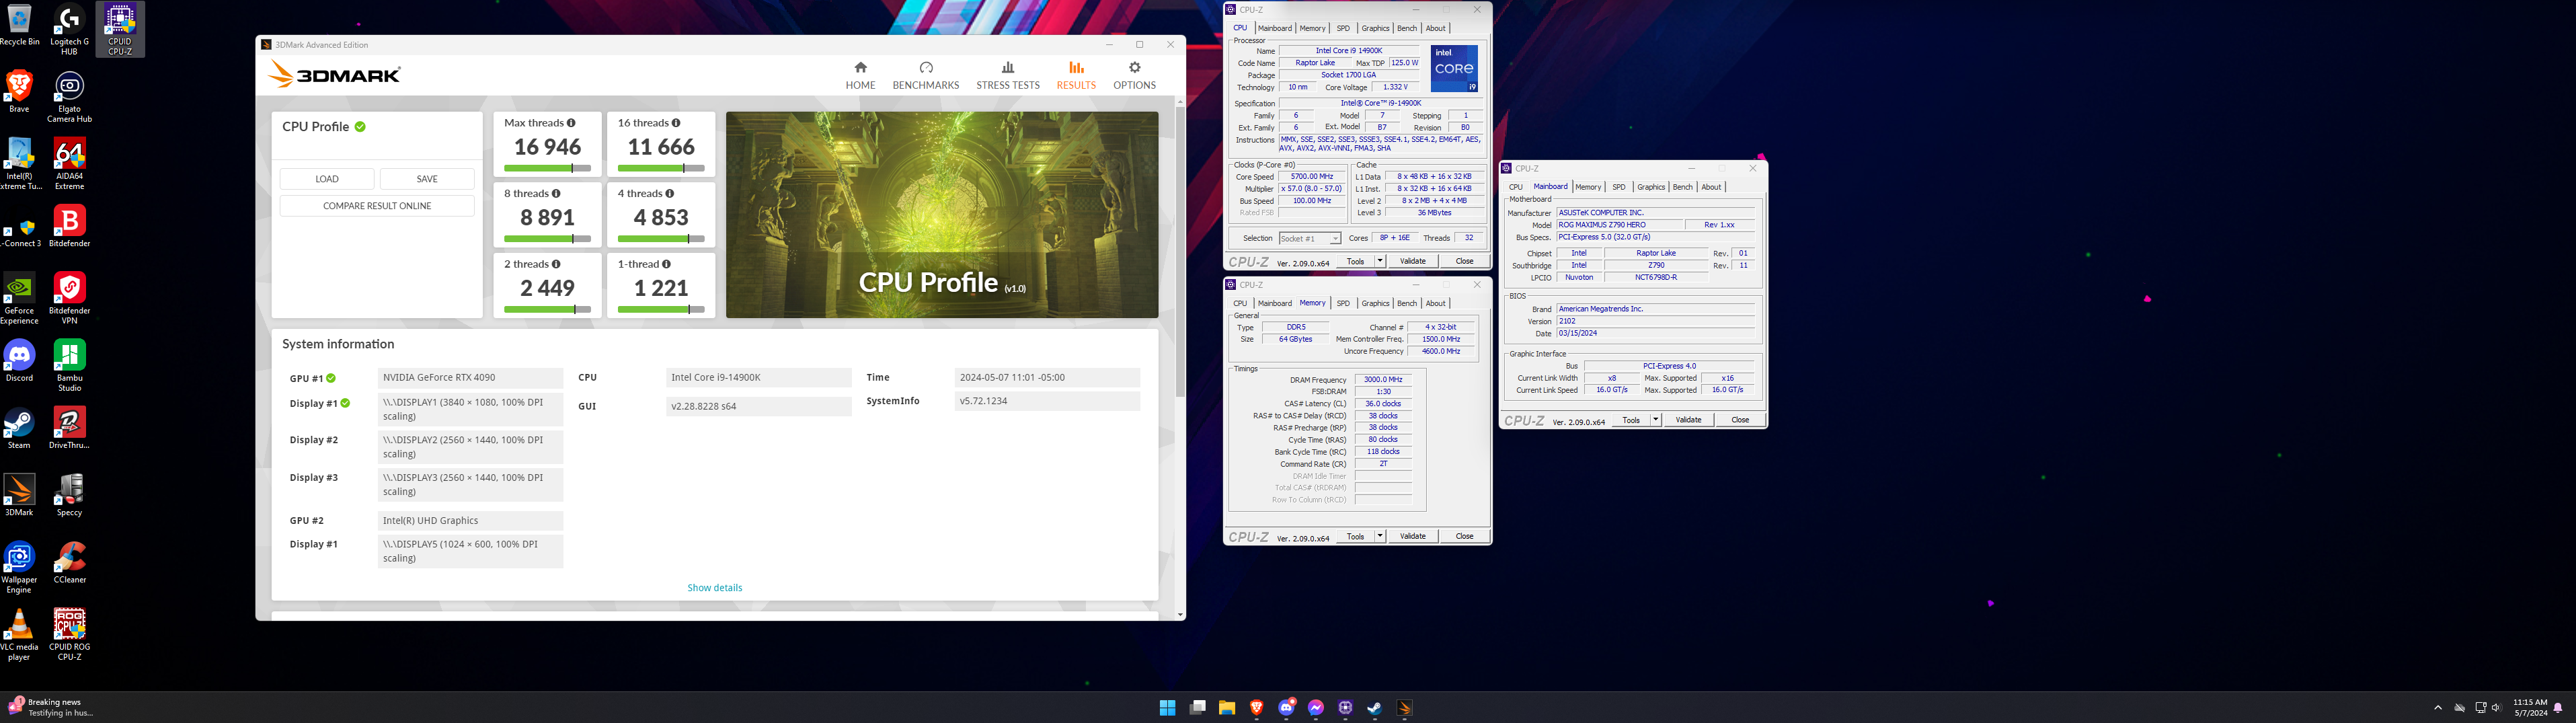Click the 16 threads info icon
Viewport: 2576px width, 723px height.
coord(676,123)
